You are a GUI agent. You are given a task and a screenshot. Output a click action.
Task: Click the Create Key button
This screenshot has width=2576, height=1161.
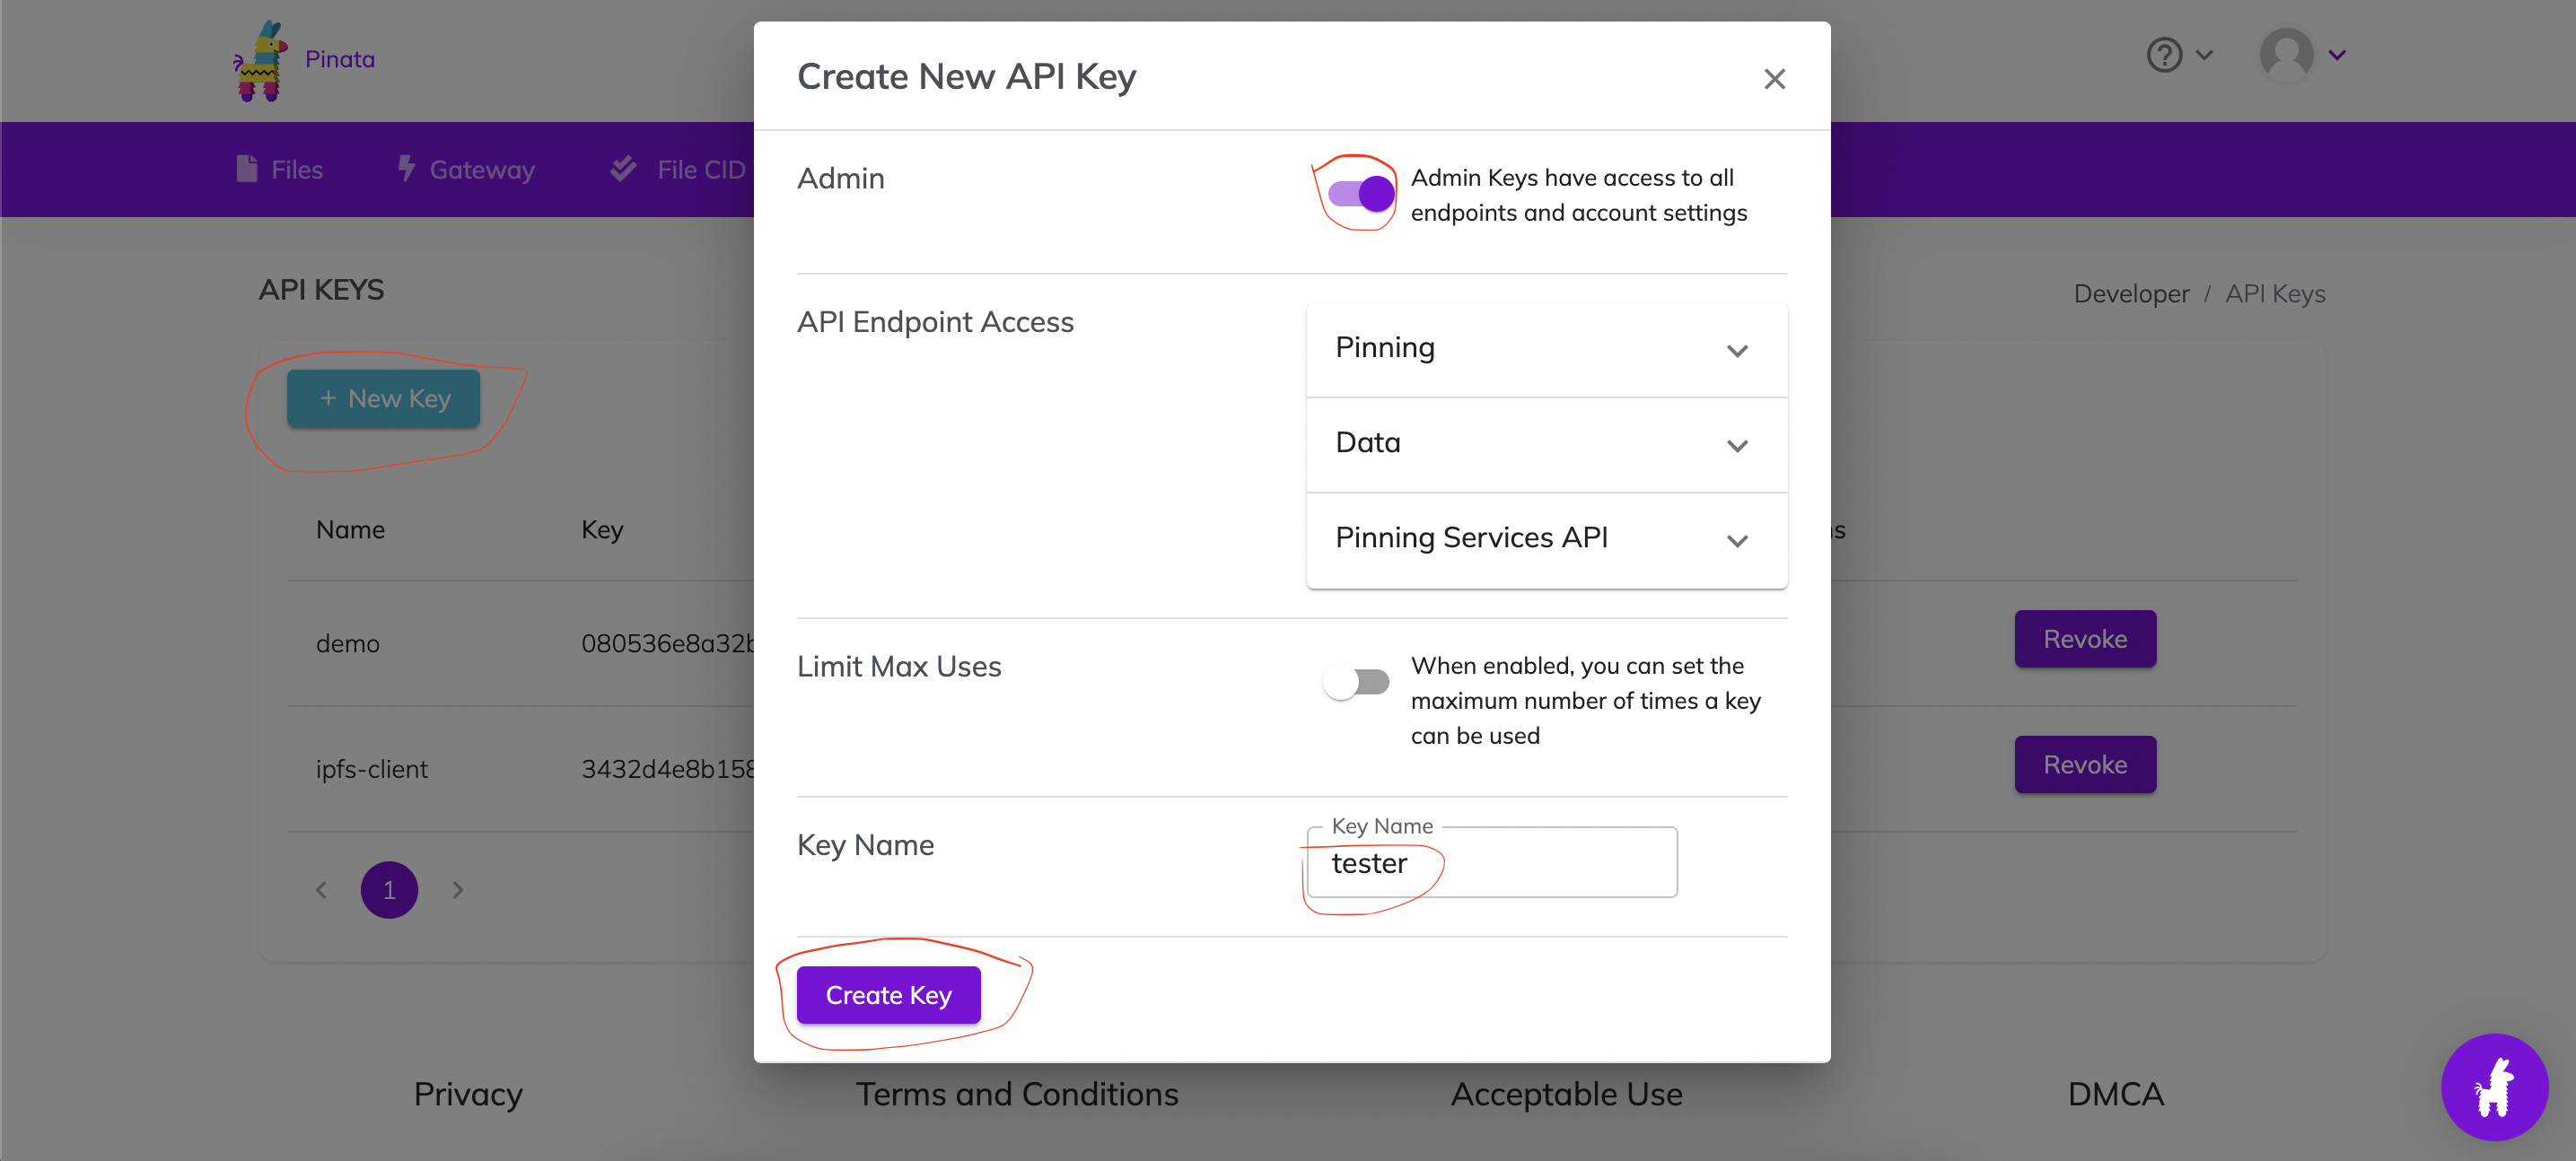click(888, 994)
